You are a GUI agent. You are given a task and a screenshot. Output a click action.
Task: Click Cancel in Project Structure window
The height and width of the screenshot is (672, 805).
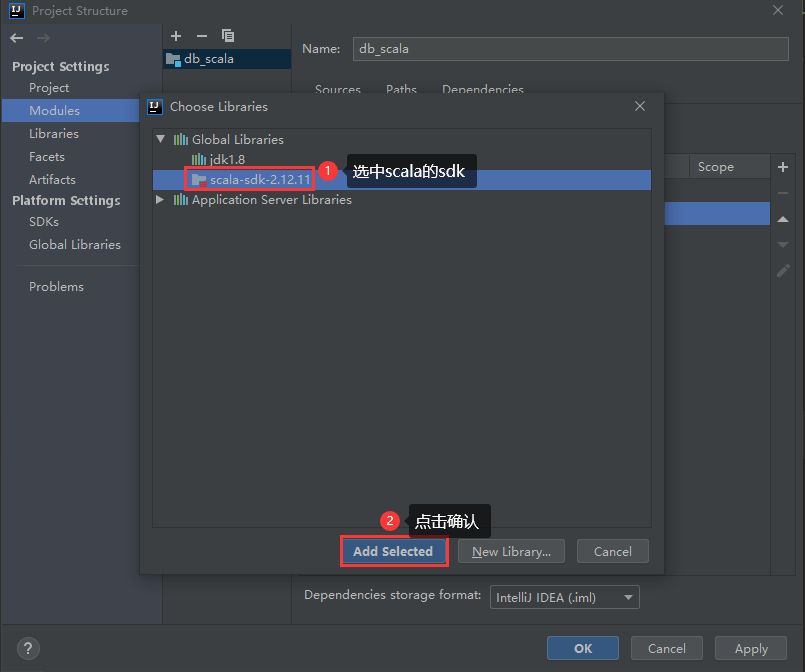point(666,648)
